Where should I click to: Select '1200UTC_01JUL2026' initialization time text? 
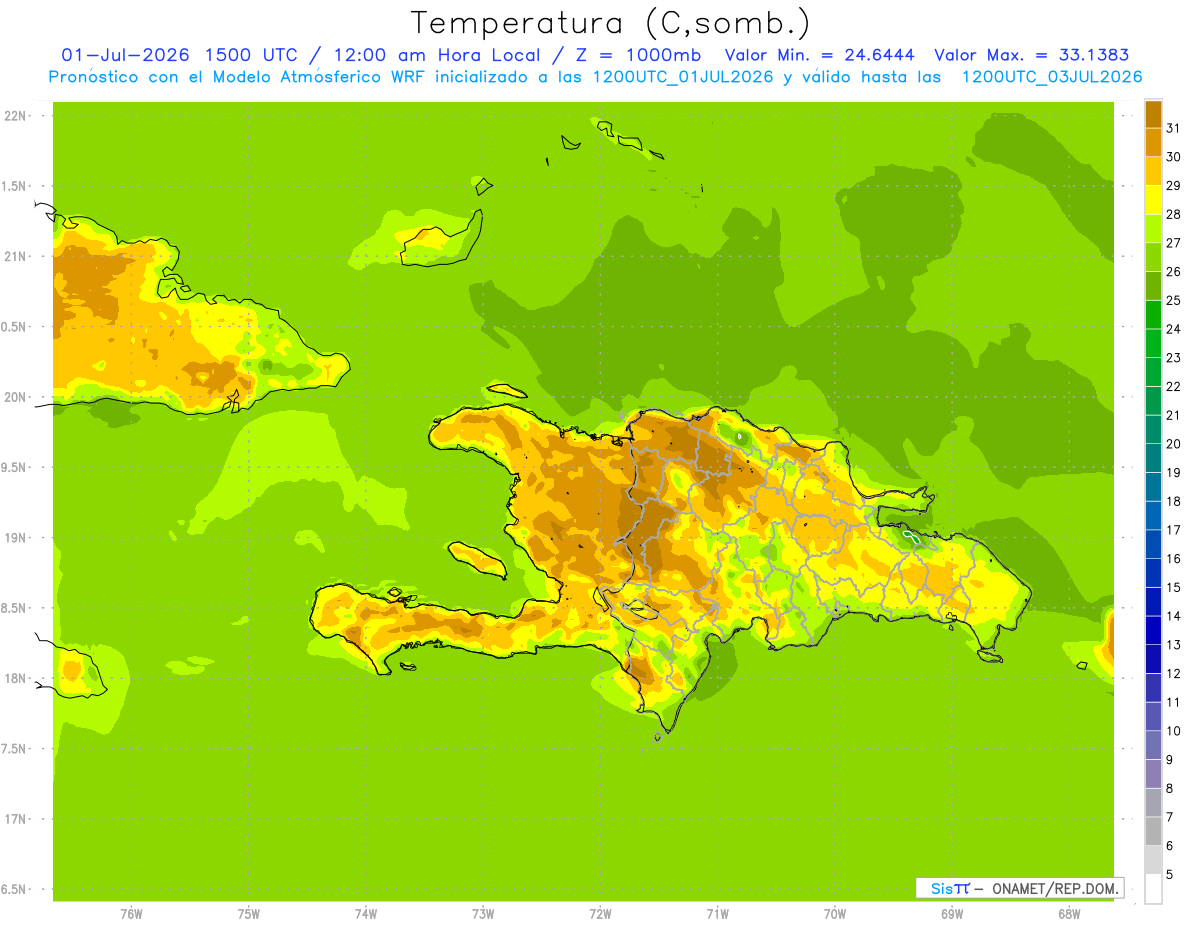[683, 77]
